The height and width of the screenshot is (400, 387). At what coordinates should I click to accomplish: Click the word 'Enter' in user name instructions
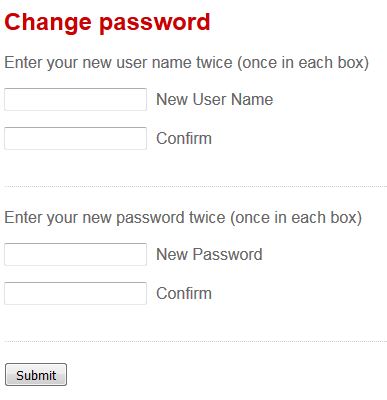(23, 62)
